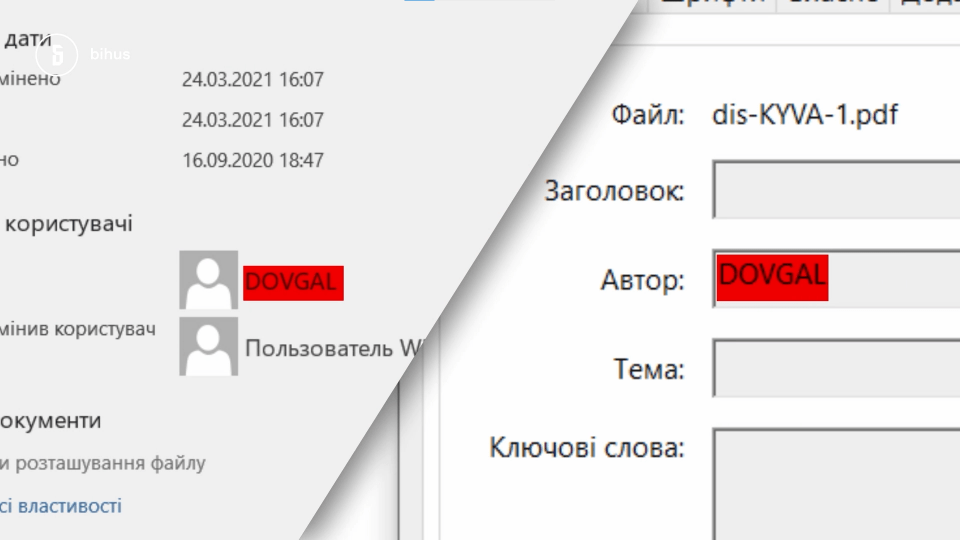Focus the Тема input field
Image resolution: width=960 pixels, height=540 pixels.
(x=836, y=368)
